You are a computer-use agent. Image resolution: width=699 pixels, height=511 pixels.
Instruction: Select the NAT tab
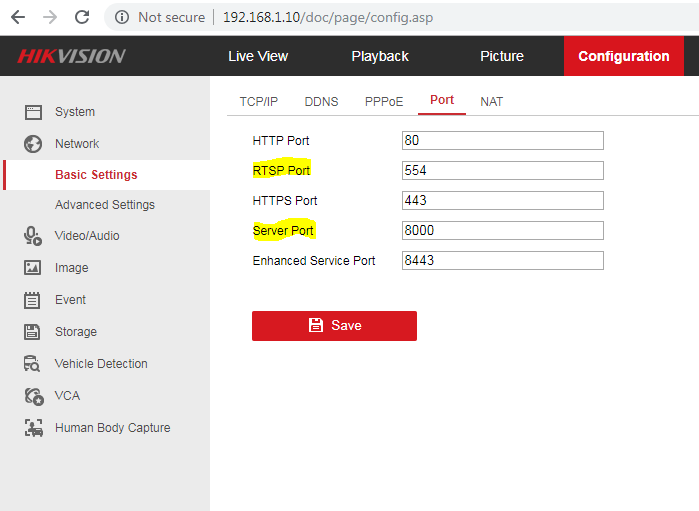(491, 102)
